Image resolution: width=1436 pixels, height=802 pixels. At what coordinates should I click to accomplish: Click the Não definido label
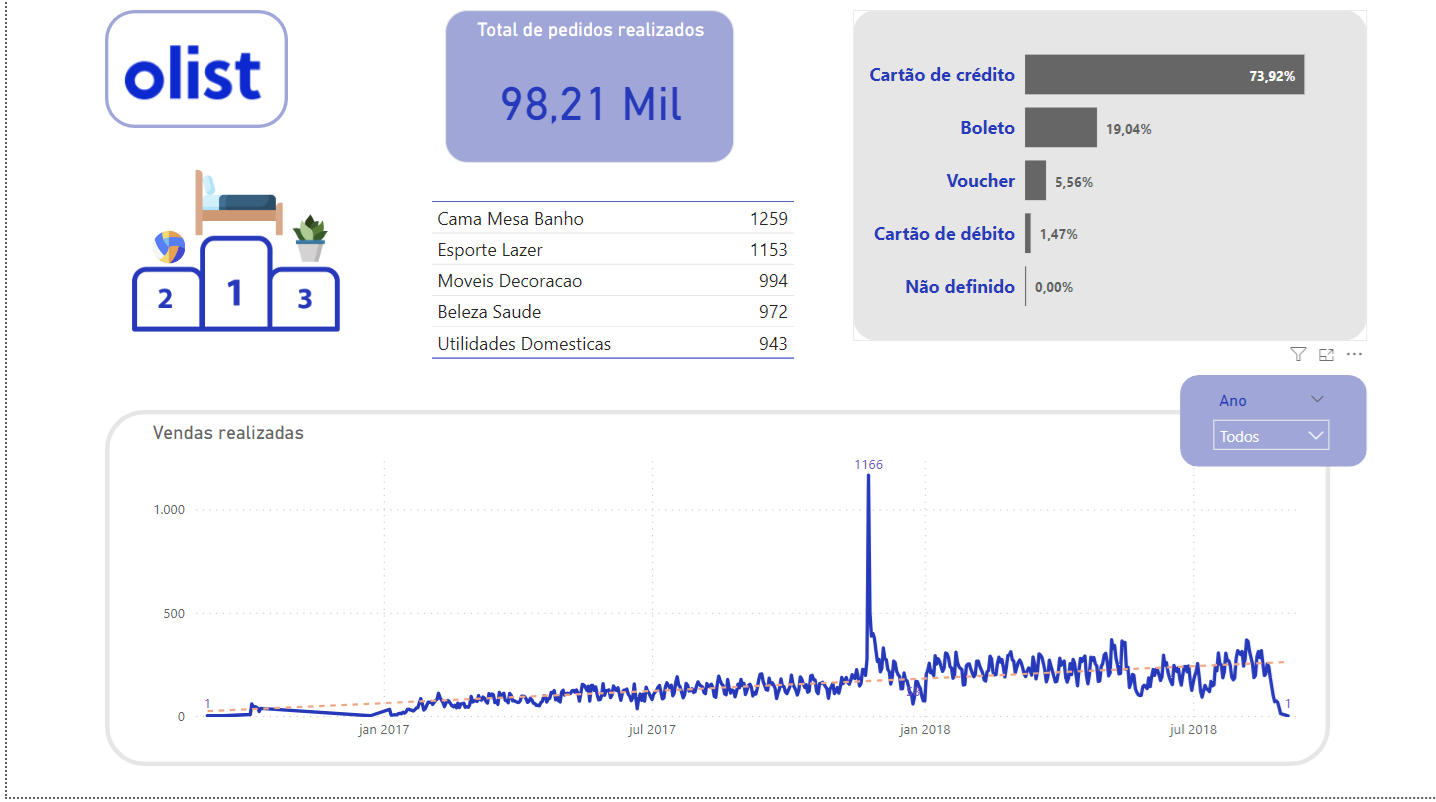coord(960,287)
